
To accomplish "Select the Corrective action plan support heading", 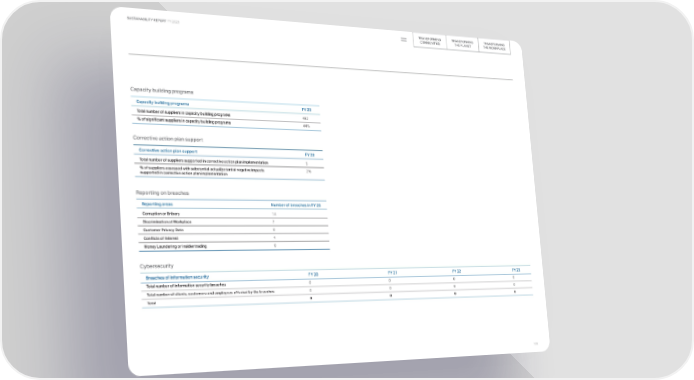I will click(x=168, y=139).
